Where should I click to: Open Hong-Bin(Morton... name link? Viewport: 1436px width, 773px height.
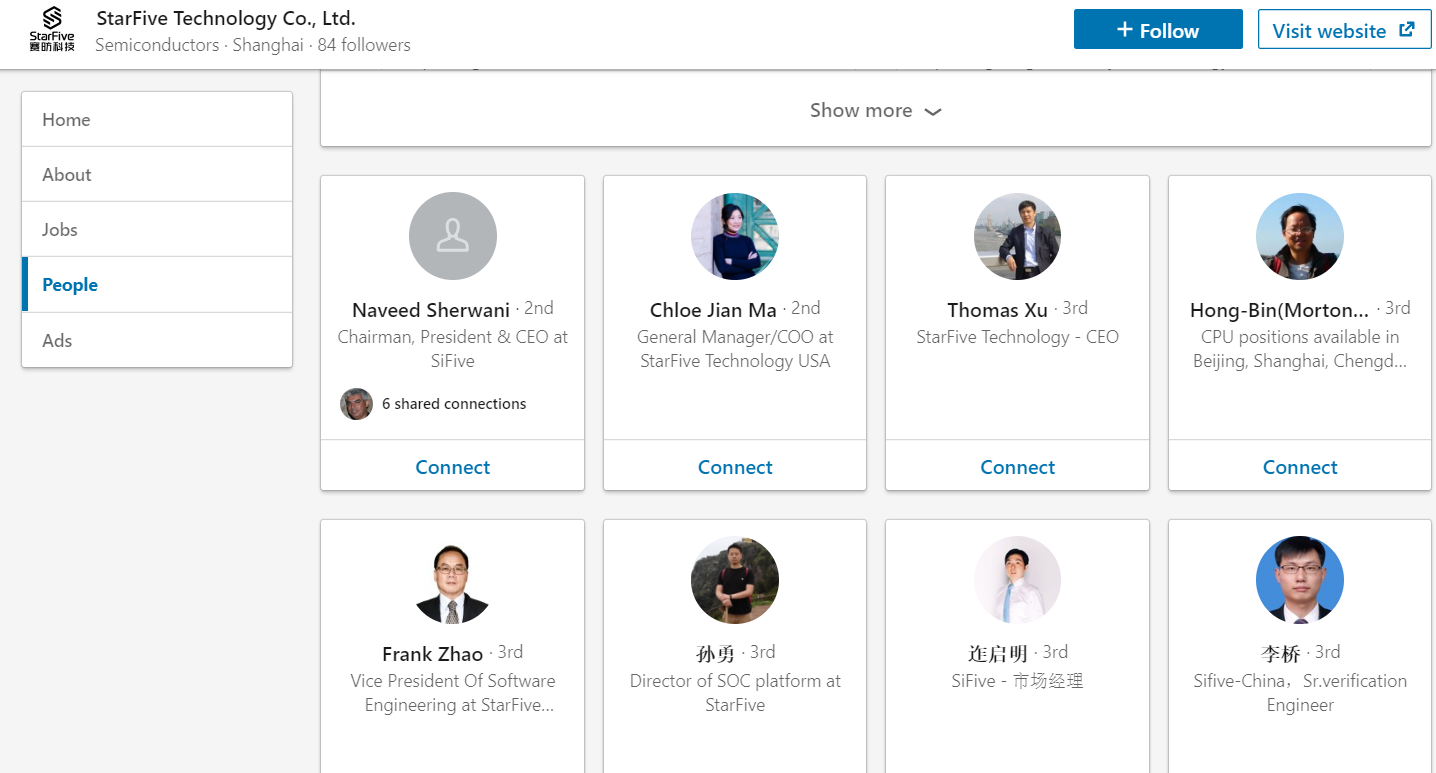[x=1280, y=310]
